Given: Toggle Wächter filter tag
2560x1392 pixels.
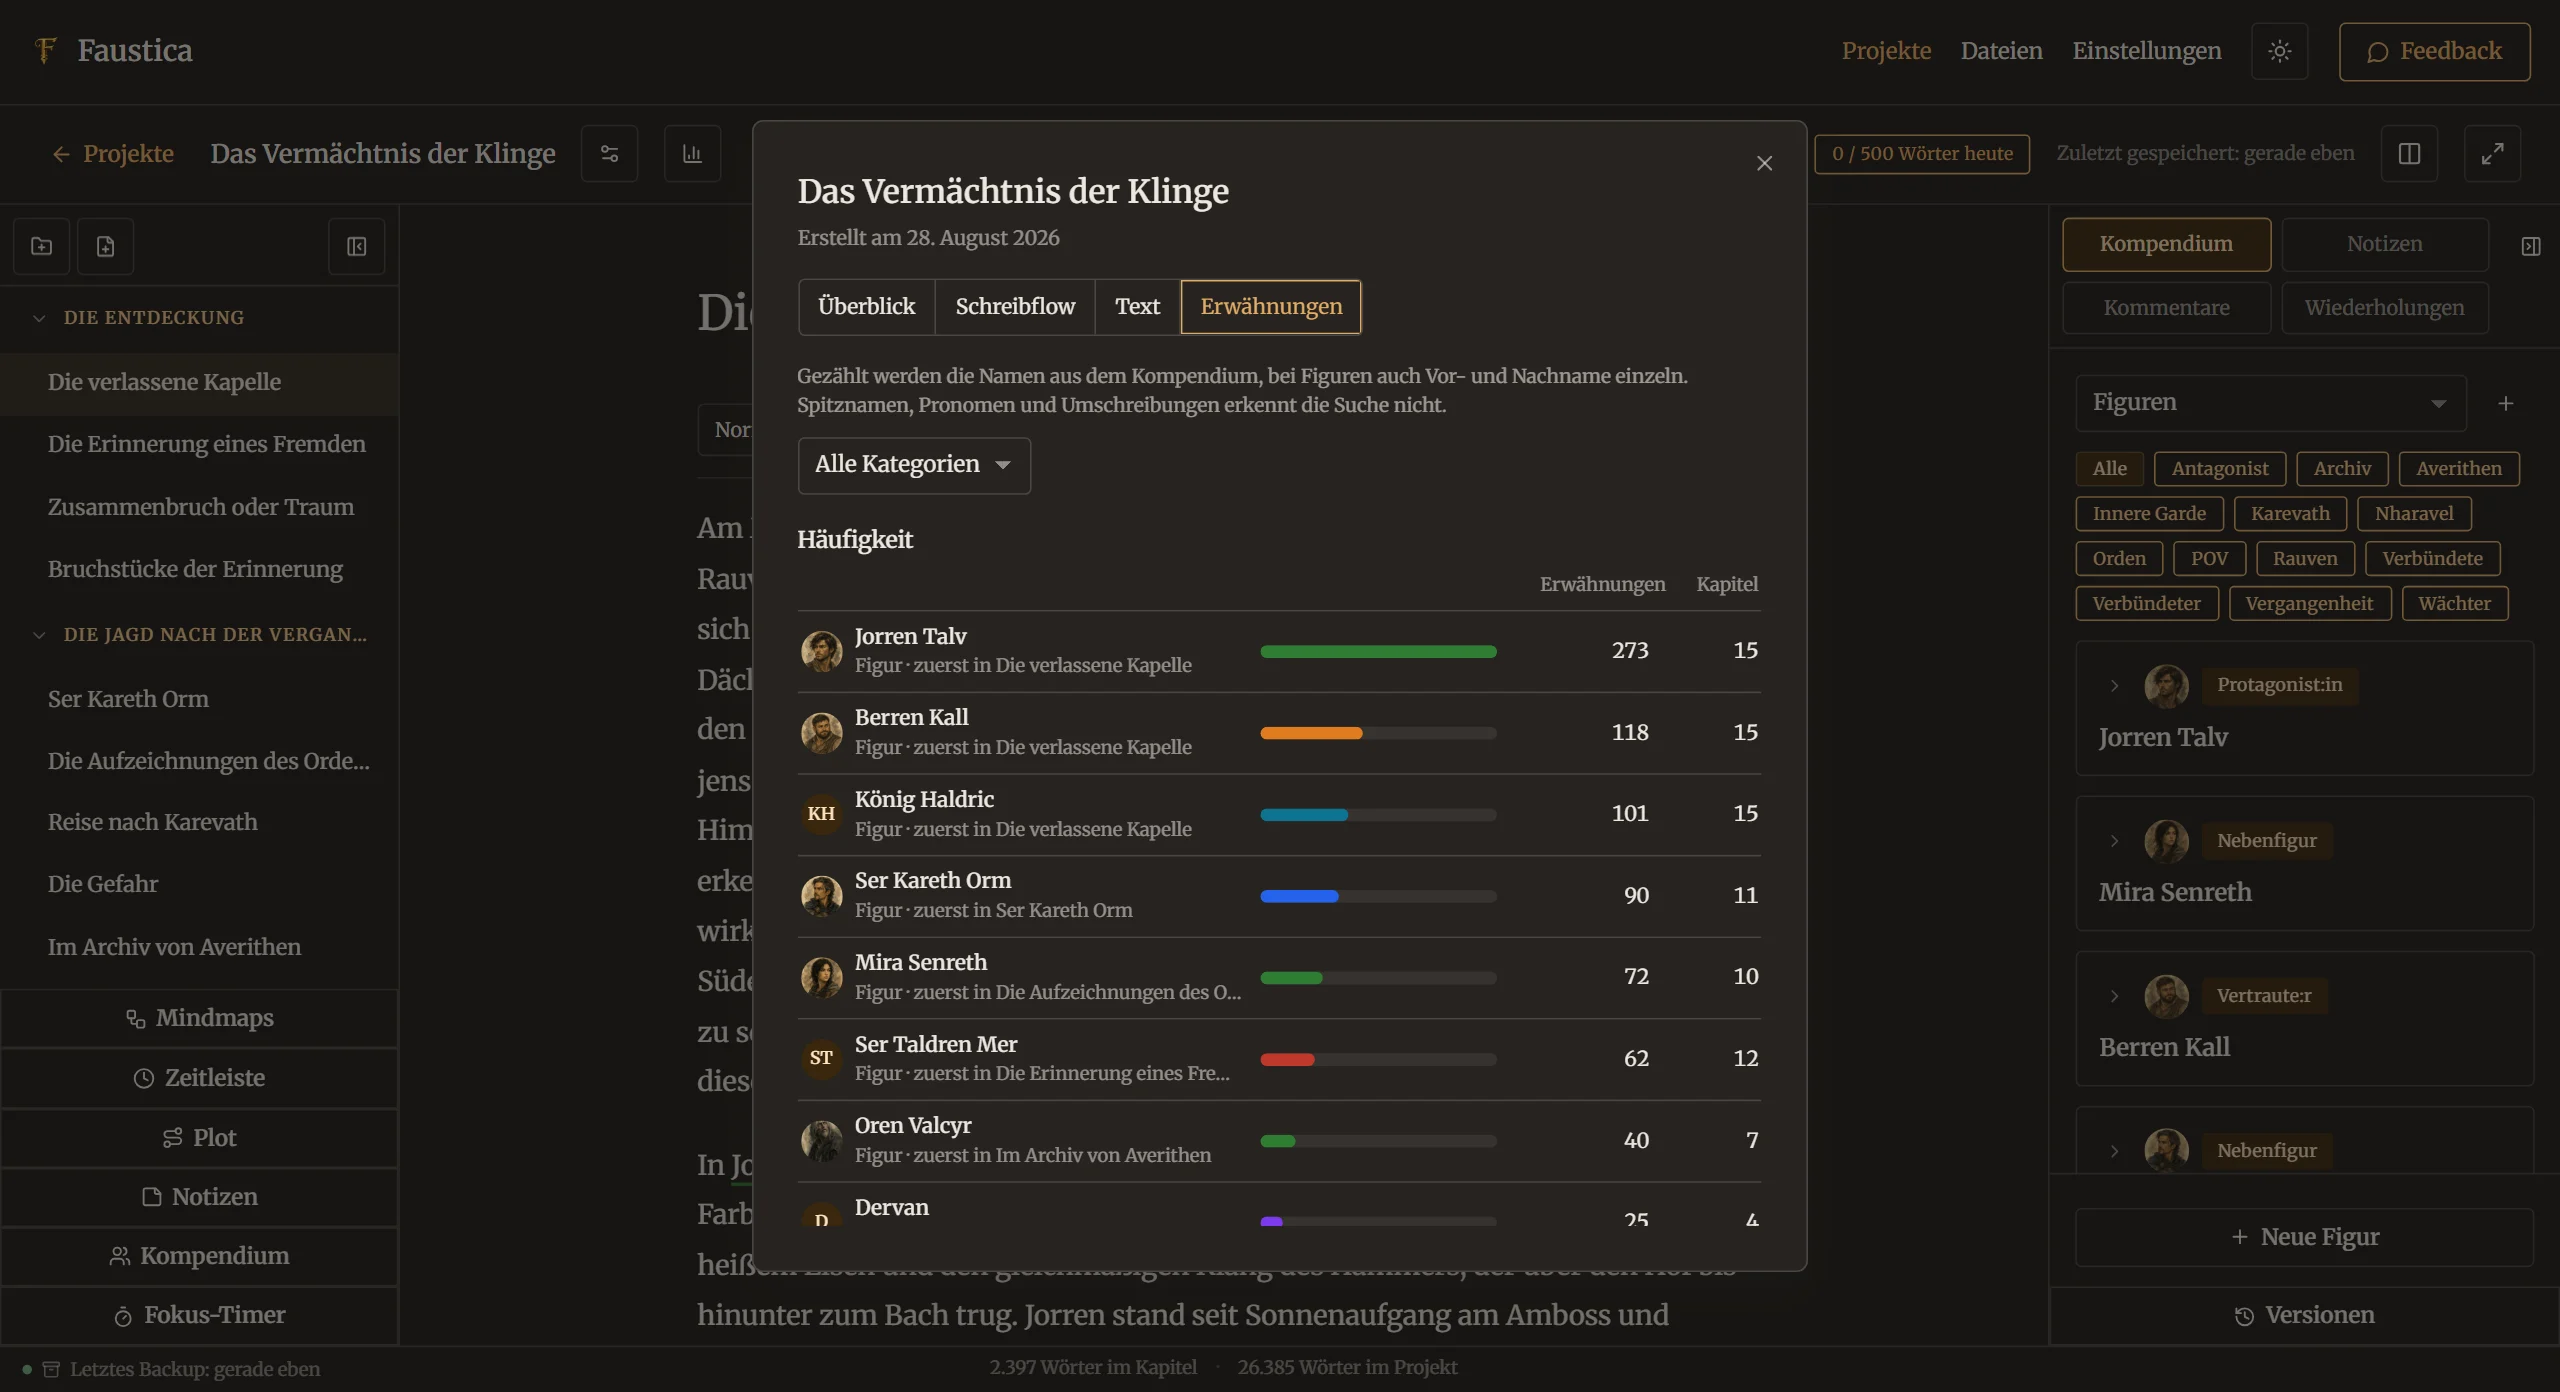Looking at the screenshot, I should click(x=2454, y=604).
